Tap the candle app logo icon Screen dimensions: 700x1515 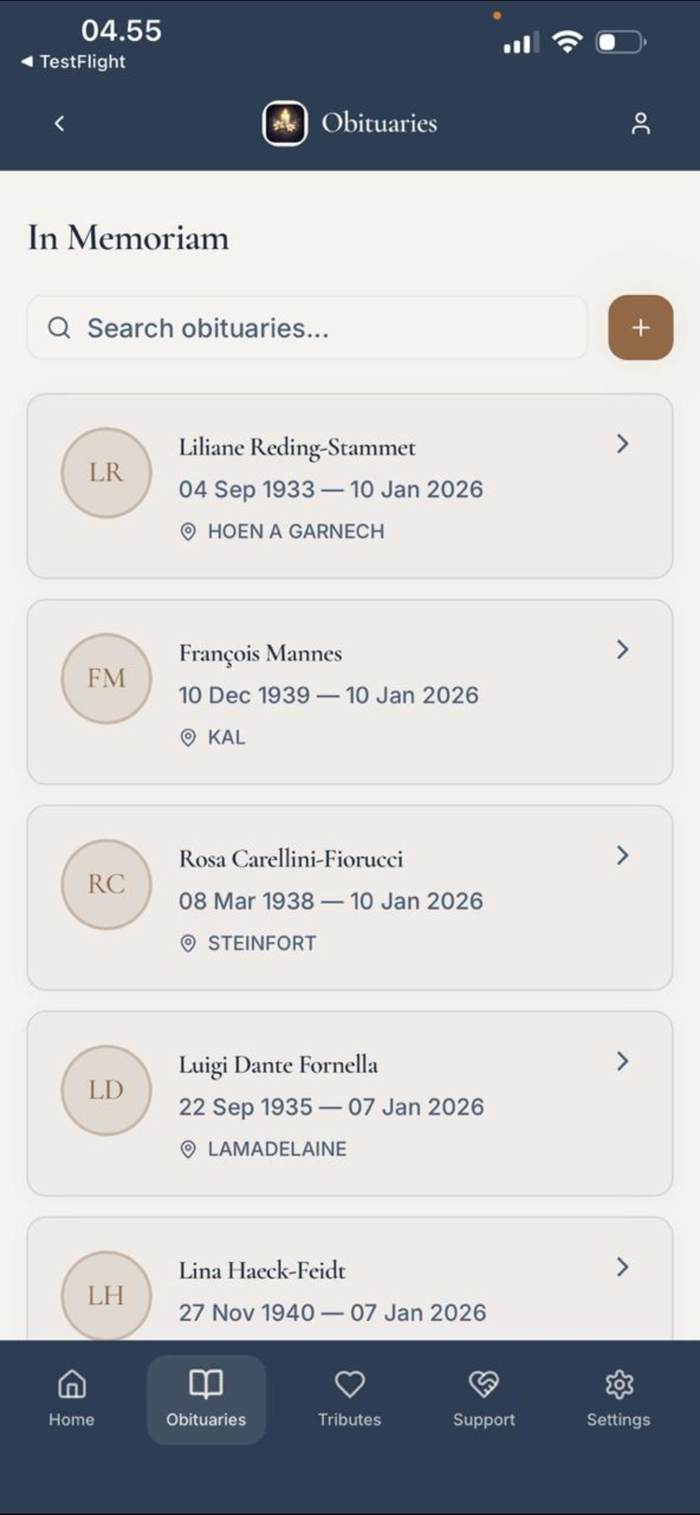285,124
